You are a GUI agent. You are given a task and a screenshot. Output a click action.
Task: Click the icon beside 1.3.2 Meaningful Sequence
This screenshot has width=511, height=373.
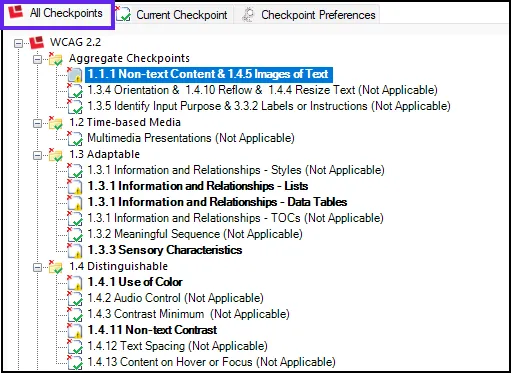[75, 234]
